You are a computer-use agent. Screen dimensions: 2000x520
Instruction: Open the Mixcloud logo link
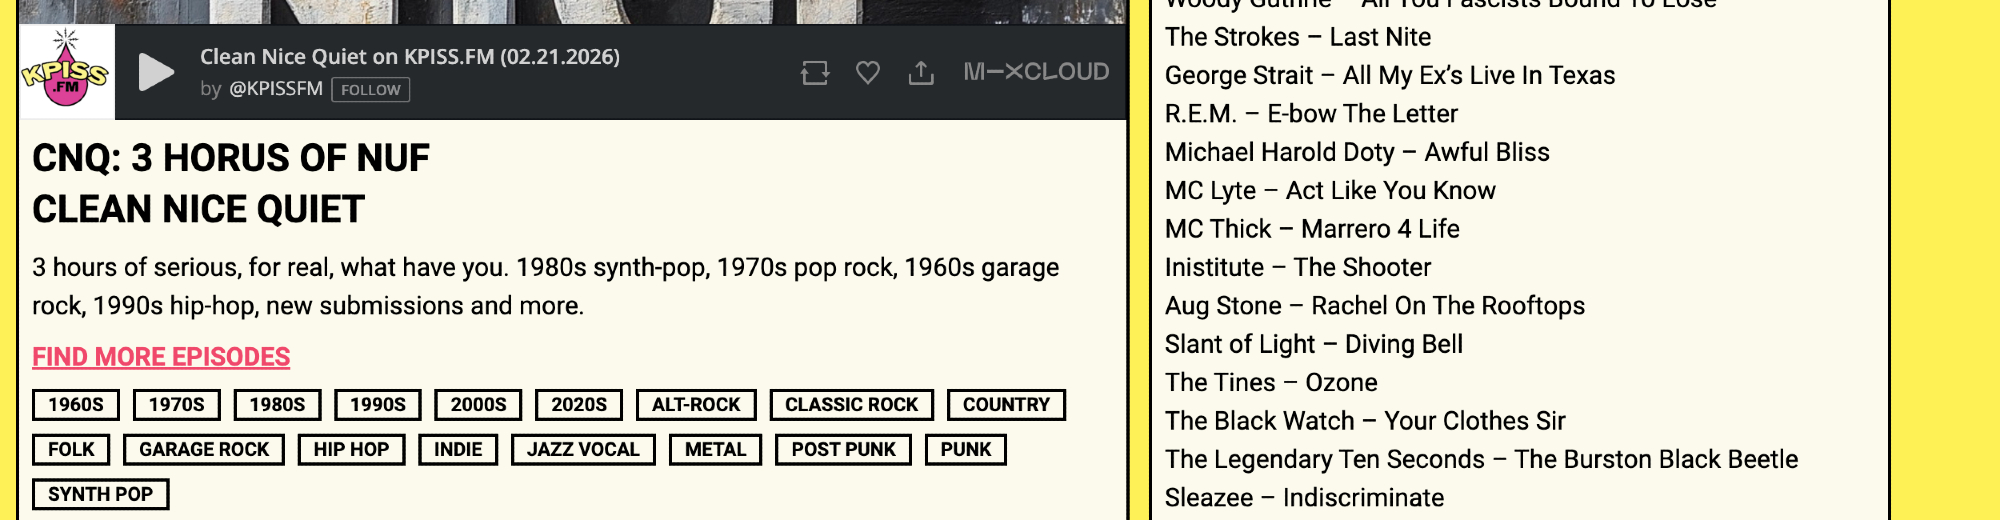click(x=1036, y=72)
